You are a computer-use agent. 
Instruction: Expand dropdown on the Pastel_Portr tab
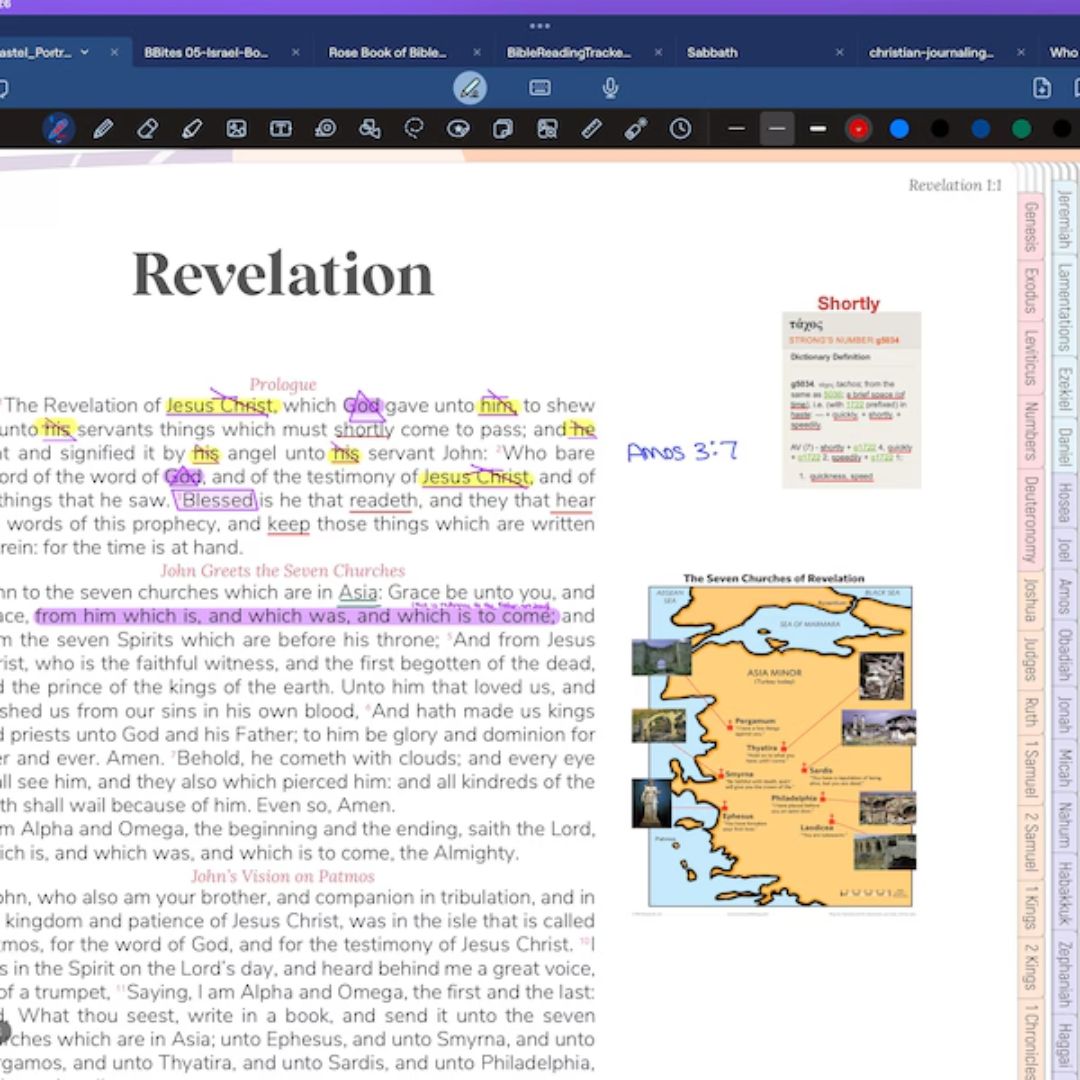click(85, 52)
